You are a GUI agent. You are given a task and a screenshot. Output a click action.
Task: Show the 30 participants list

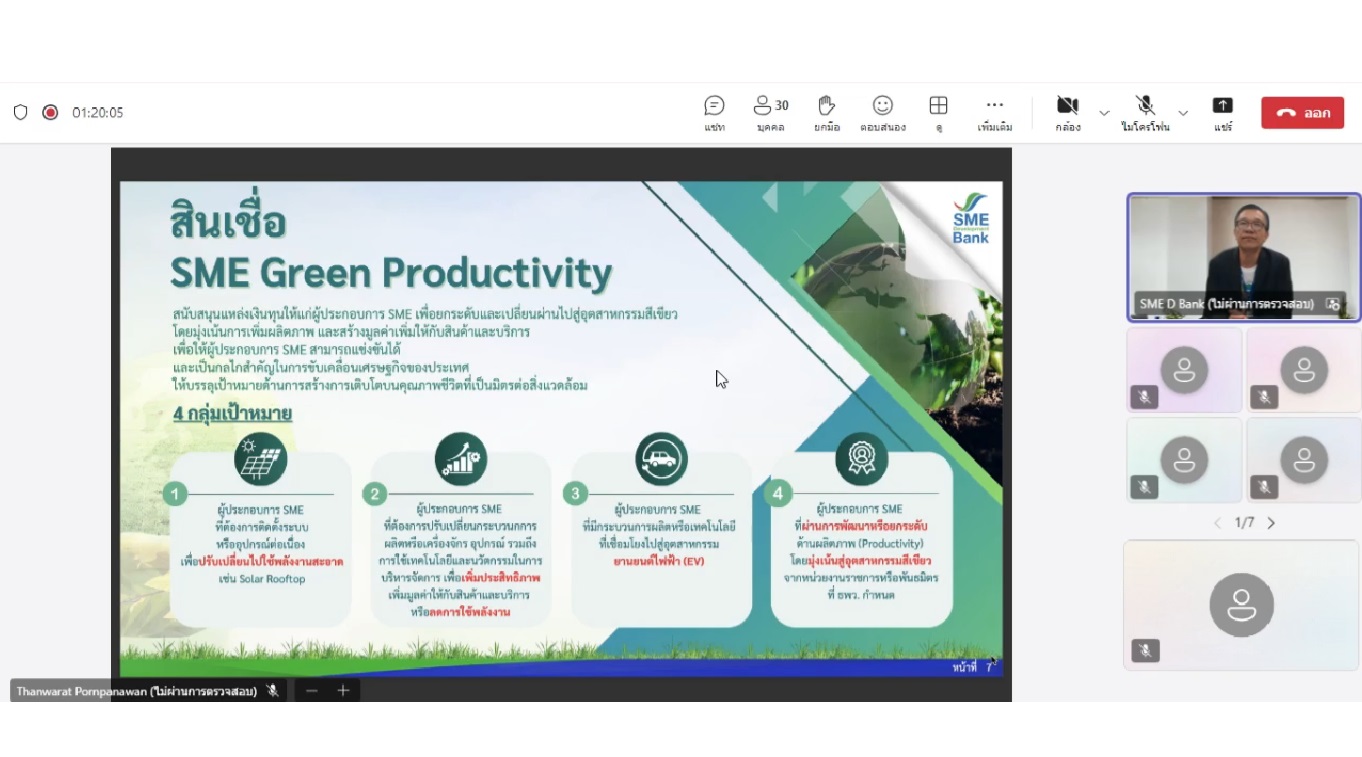click(x=771, y=113)
